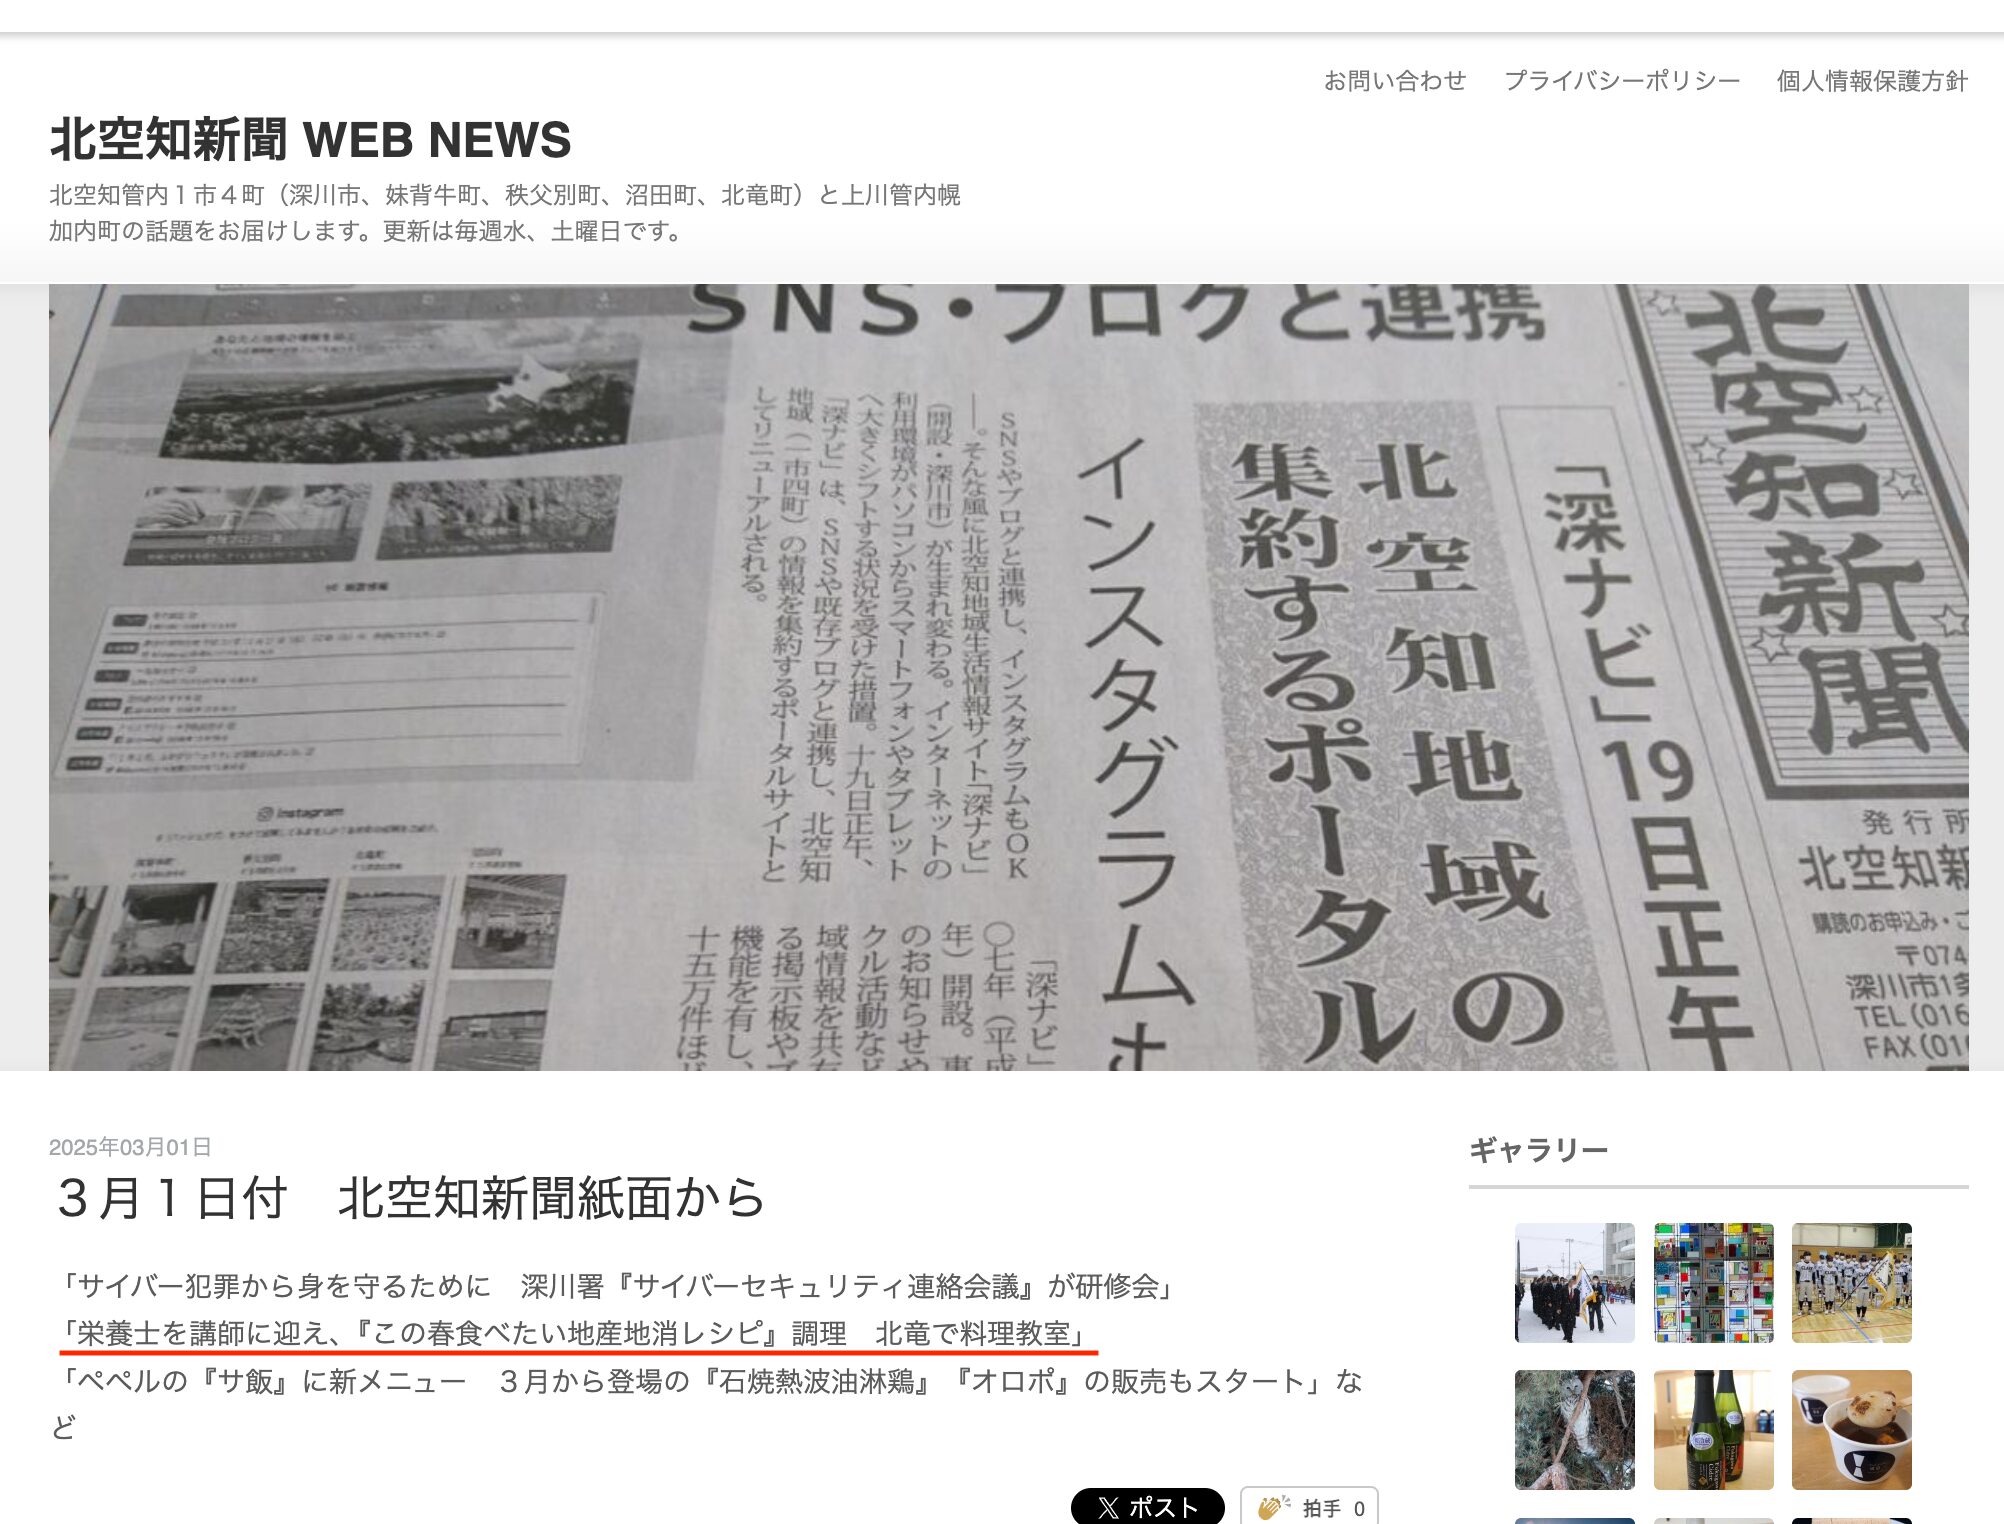The width and height of the screenshot is (2004, 1524).
Task: Open gallery thumbnail of owl in pine tree
Action: [x=1574, y=1429]
